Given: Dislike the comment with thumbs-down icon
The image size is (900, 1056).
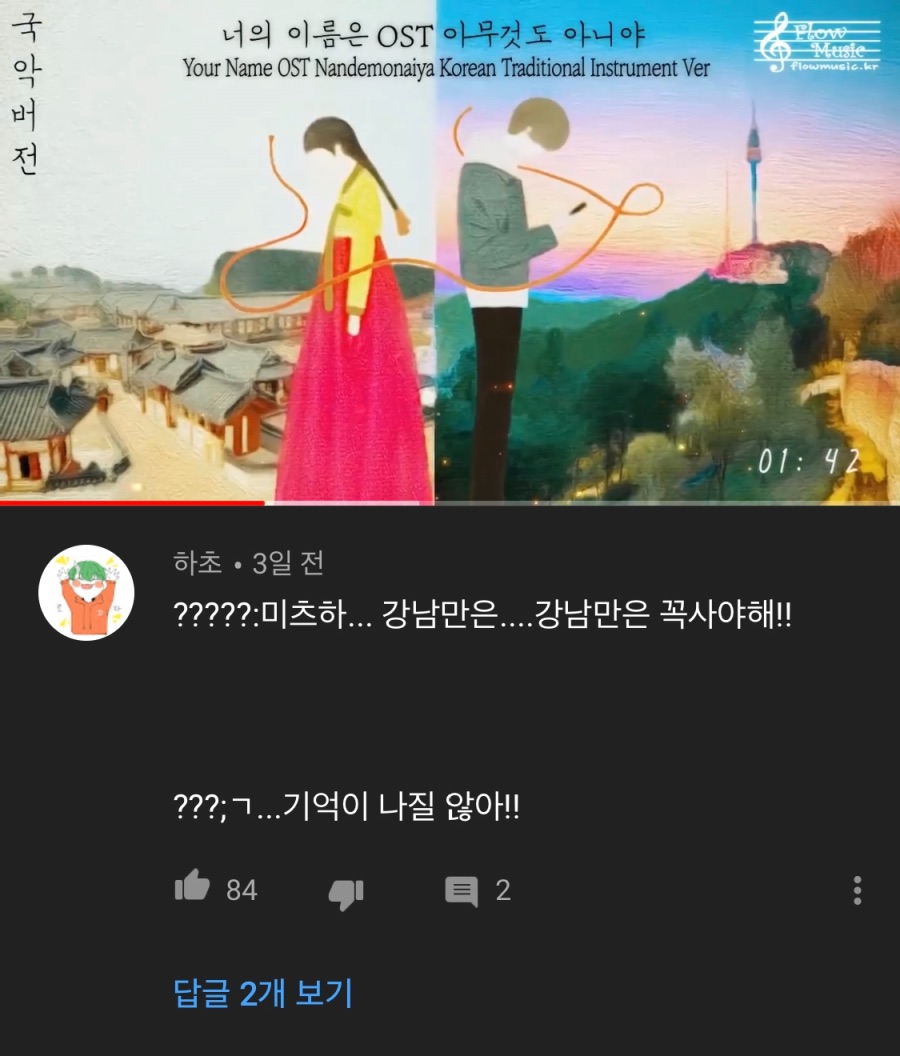Looking at the screenshot, I should (x=346, y=894).
